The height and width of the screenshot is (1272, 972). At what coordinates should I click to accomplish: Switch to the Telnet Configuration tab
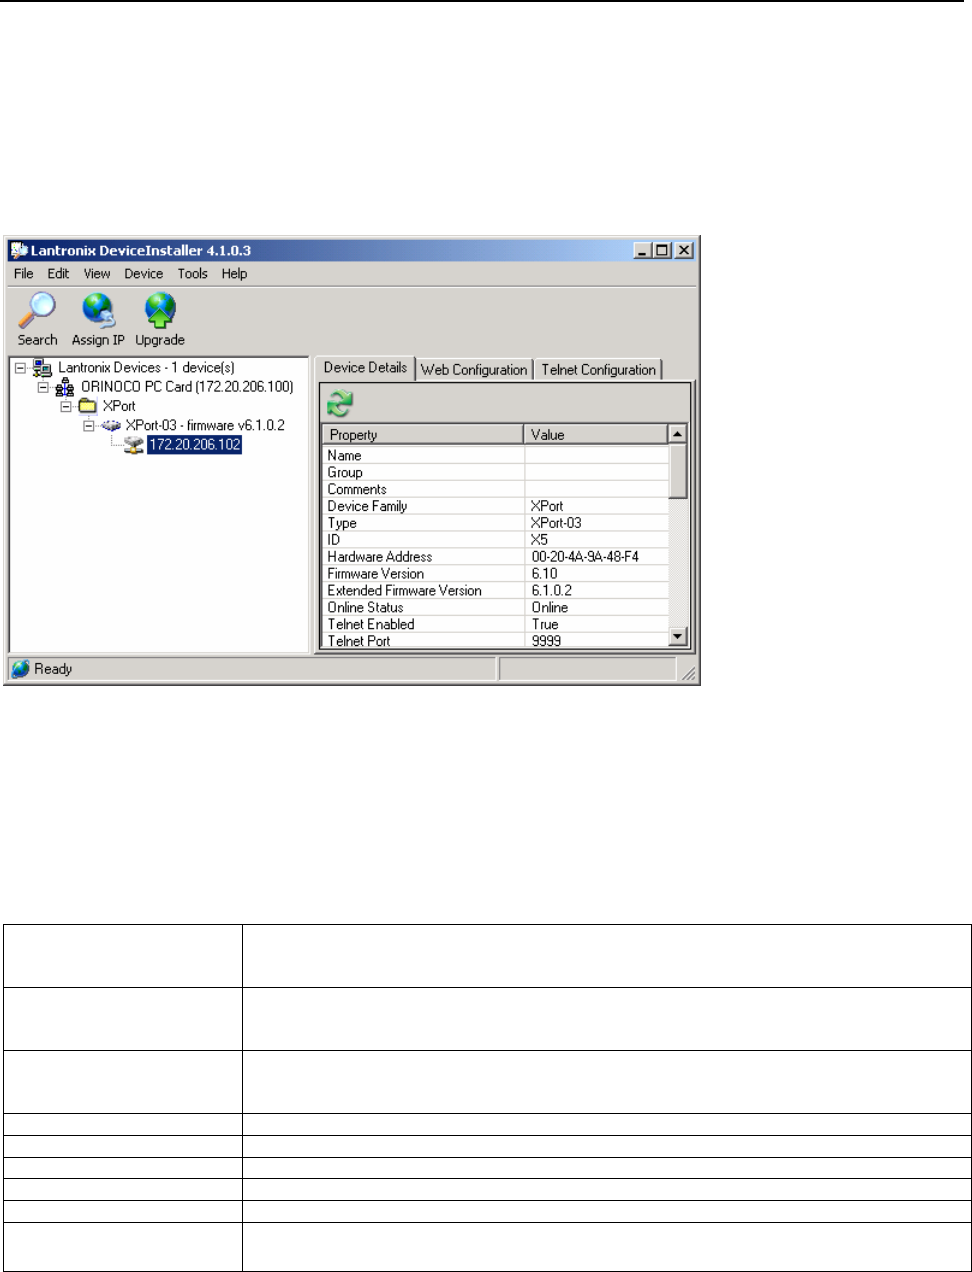click(599, 370)
